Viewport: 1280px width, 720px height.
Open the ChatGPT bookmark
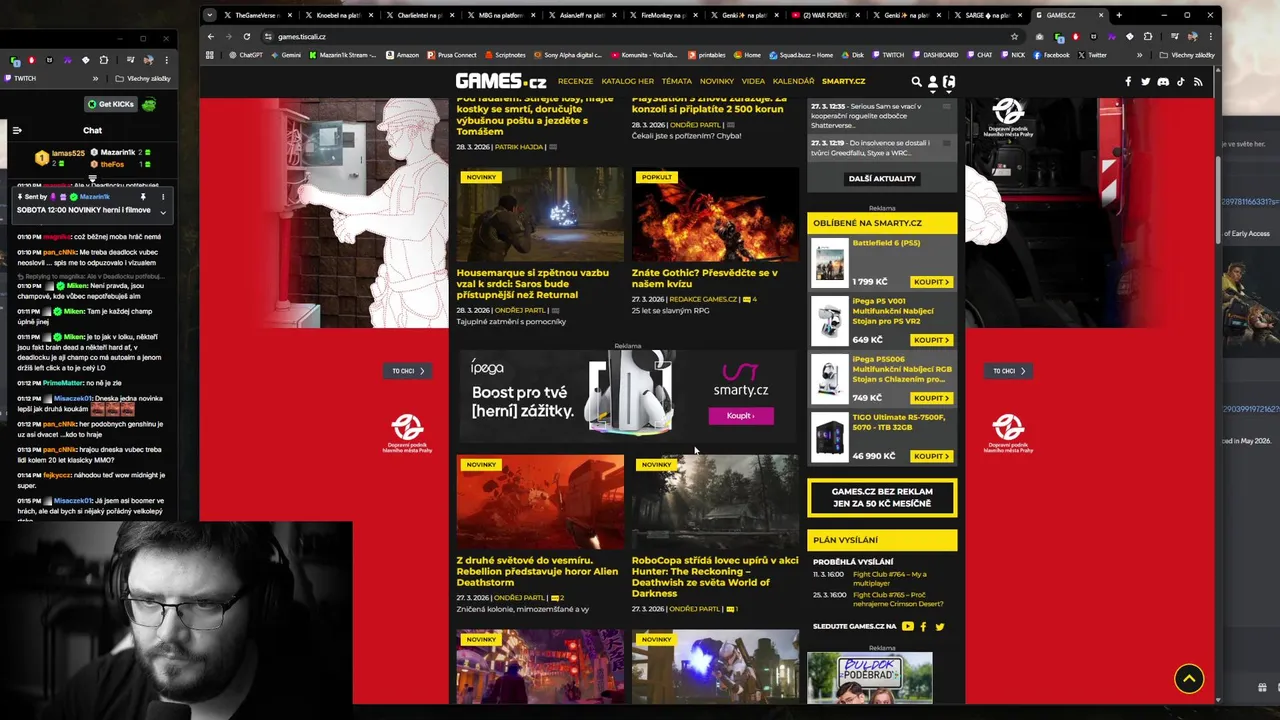(x=244, y=55)
